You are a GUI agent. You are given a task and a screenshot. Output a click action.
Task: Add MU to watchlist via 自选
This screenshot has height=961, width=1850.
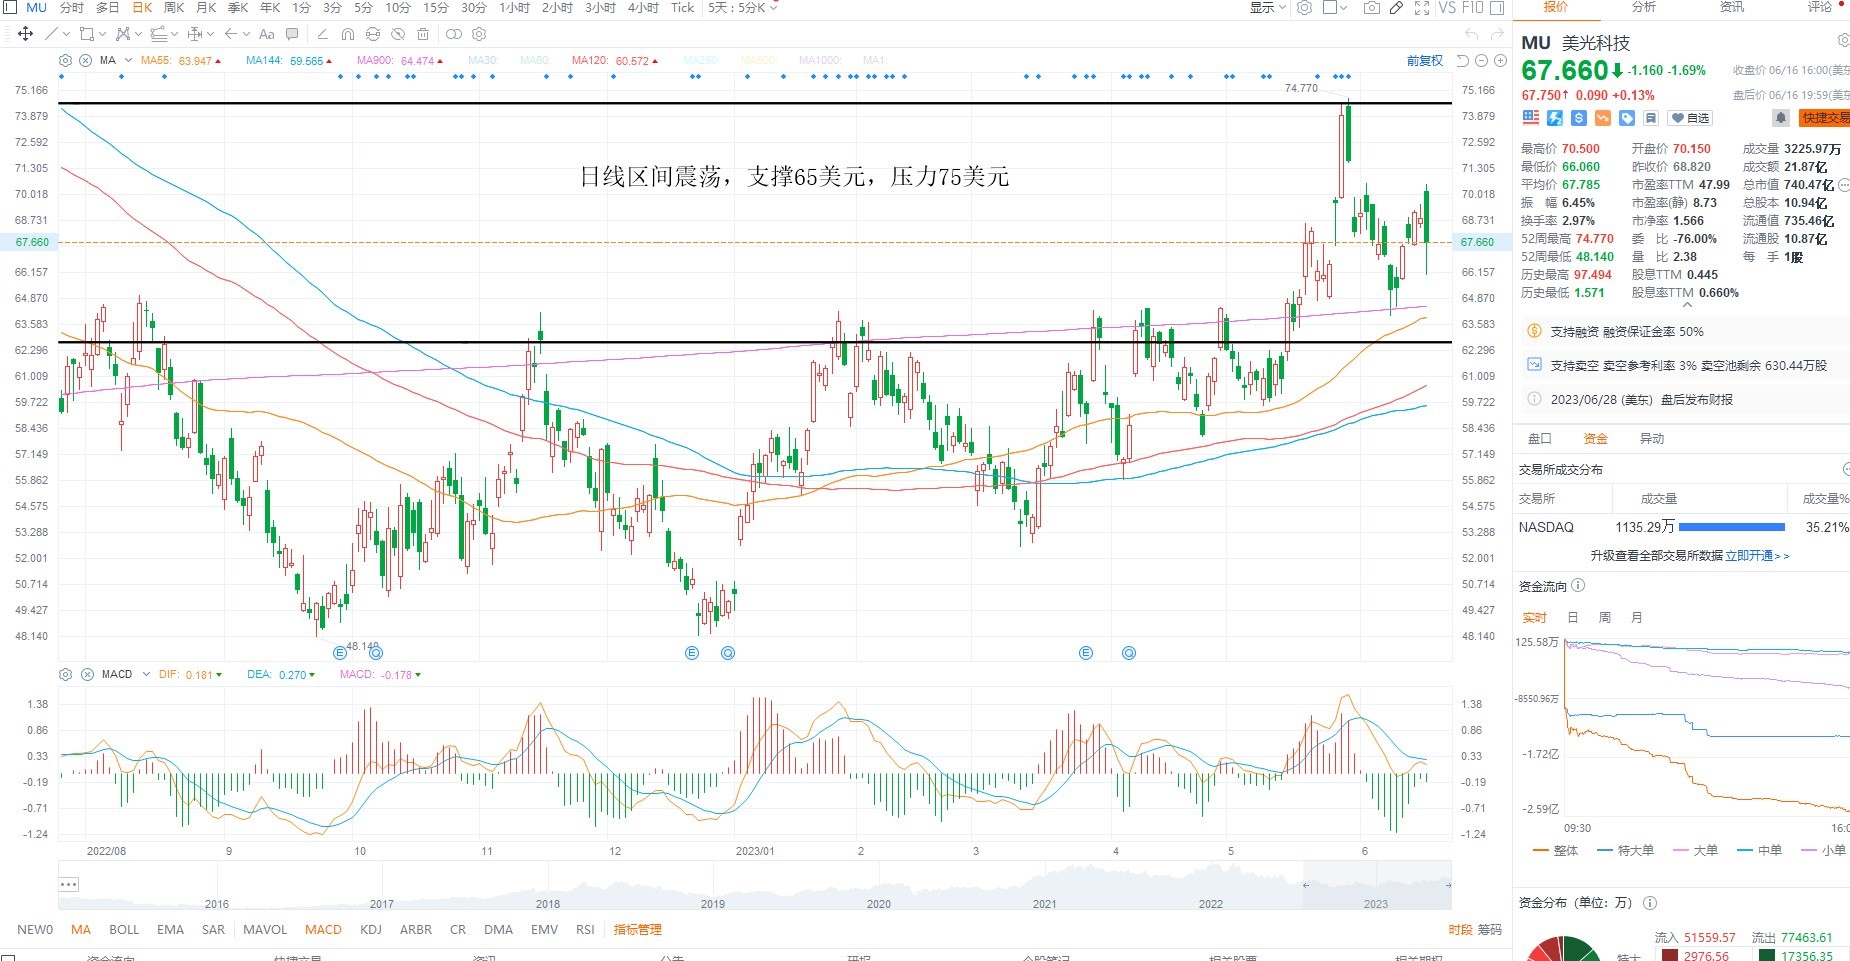coord(1690,118)
